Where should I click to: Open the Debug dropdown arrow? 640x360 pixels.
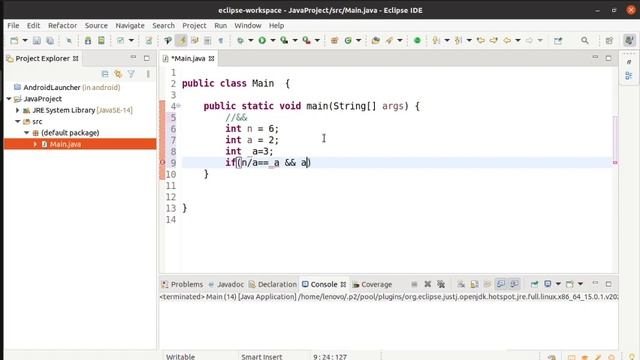[x=251, y=40]
